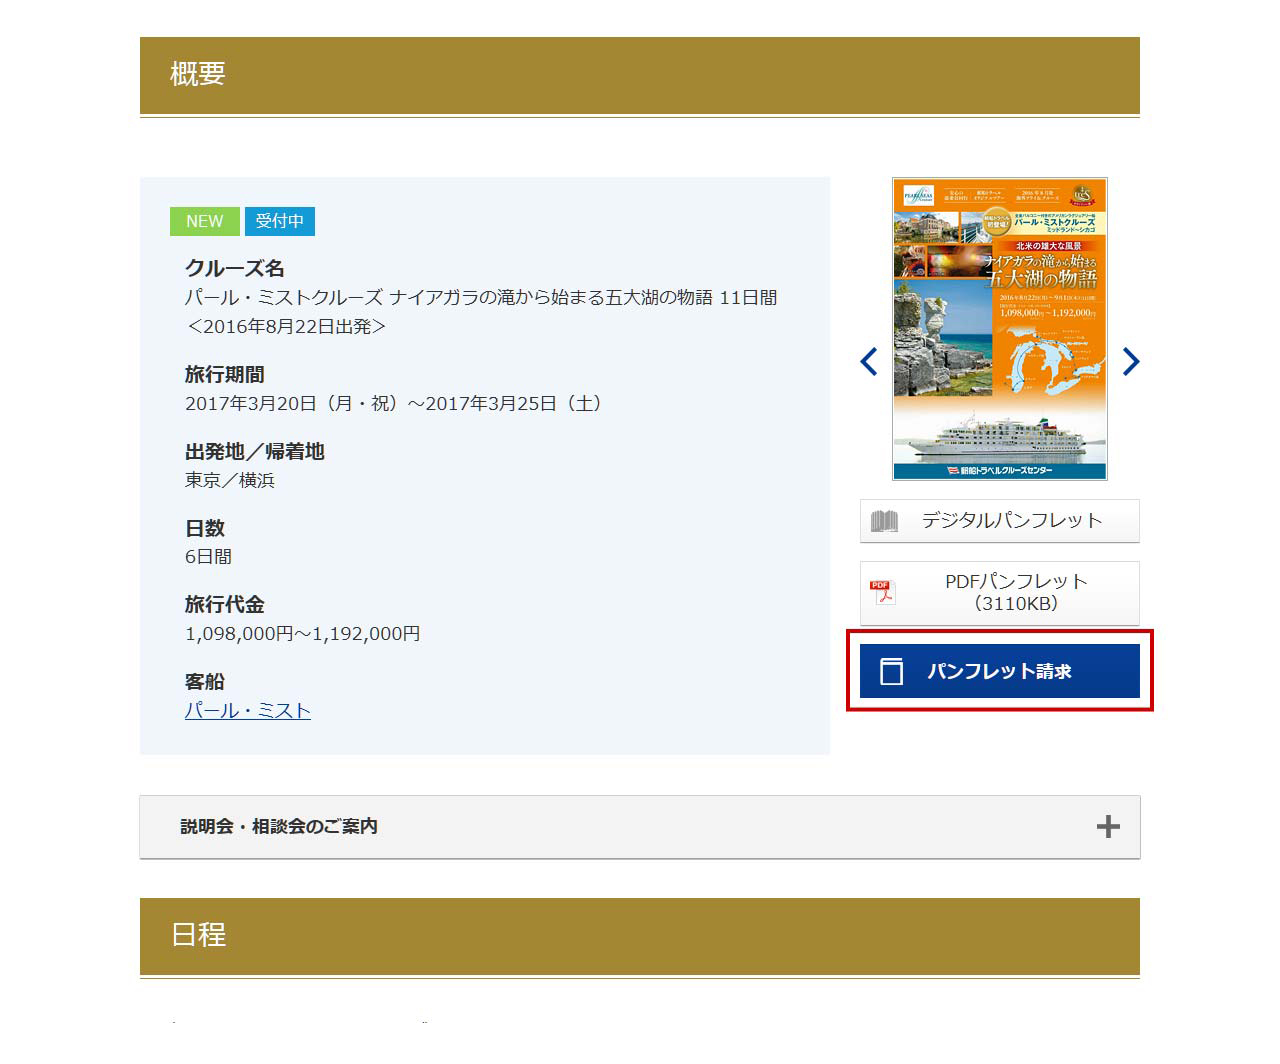Click the 東京／横浜 departure text
The width and height of the screenshot is (1280, 1064).
tap(230, 480)
